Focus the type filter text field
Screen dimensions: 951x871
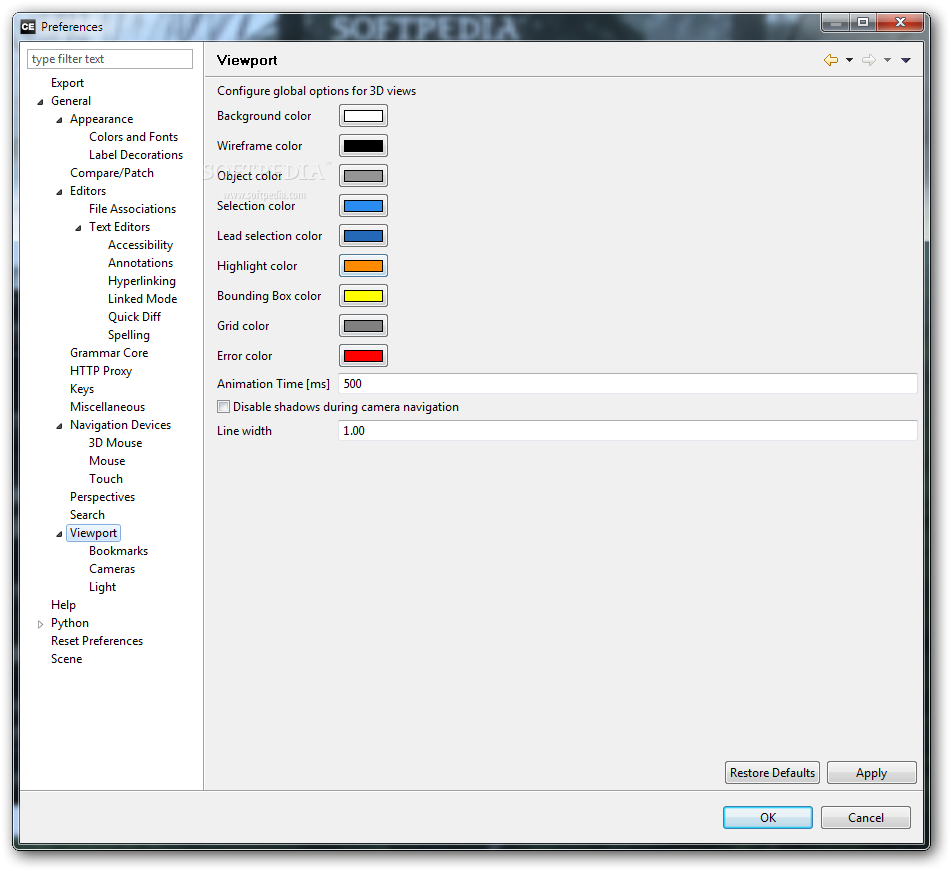coord(110,59)
